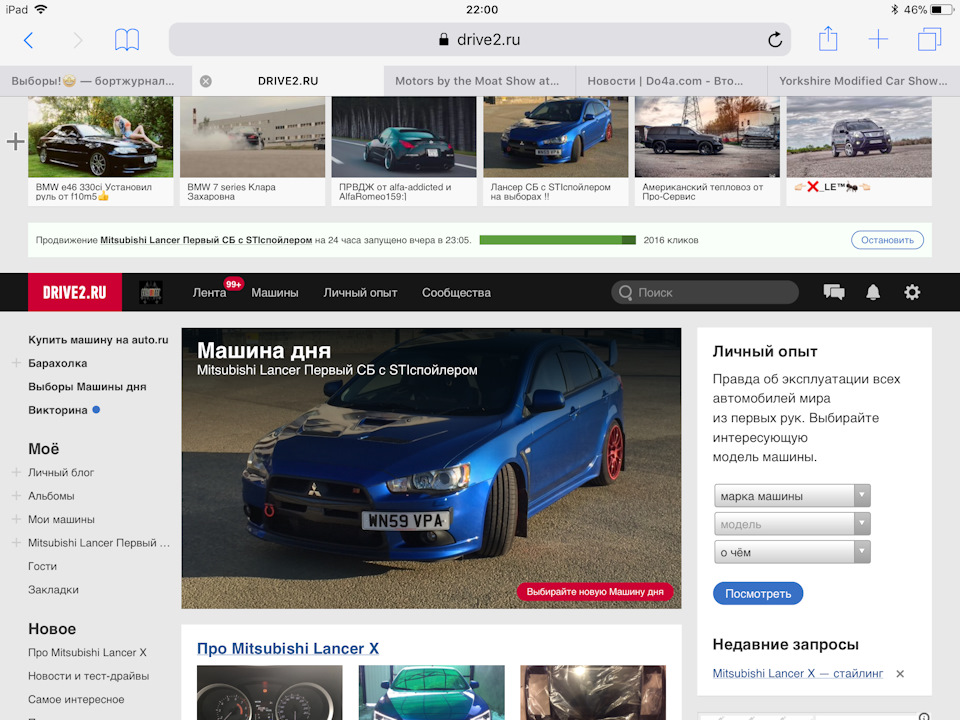Open notifications bell icon
Screen dimensions: 960x720
point(873,292)
